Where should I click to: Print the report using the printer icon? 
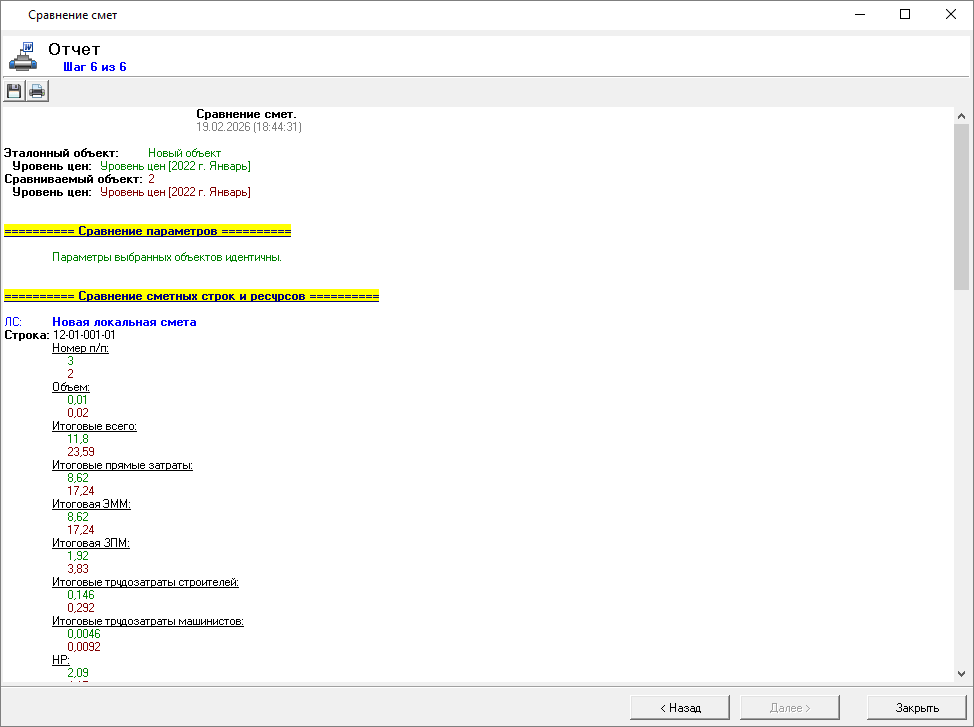(x=37, y=92)
